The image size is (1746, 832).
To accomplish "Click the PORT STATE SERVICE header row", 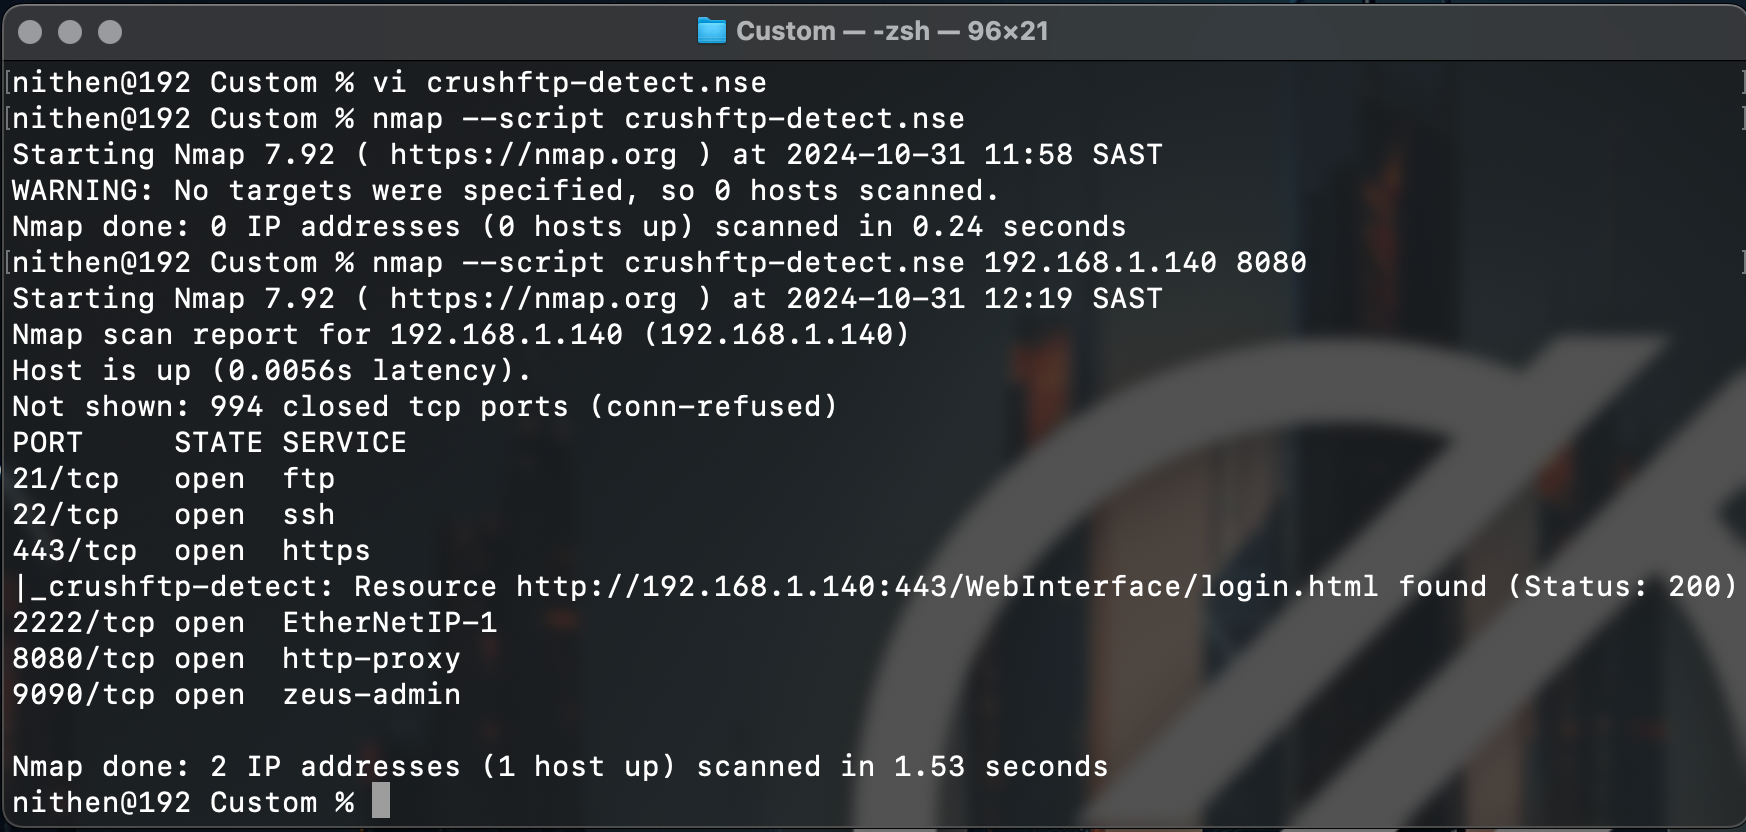I will [209, 443].
